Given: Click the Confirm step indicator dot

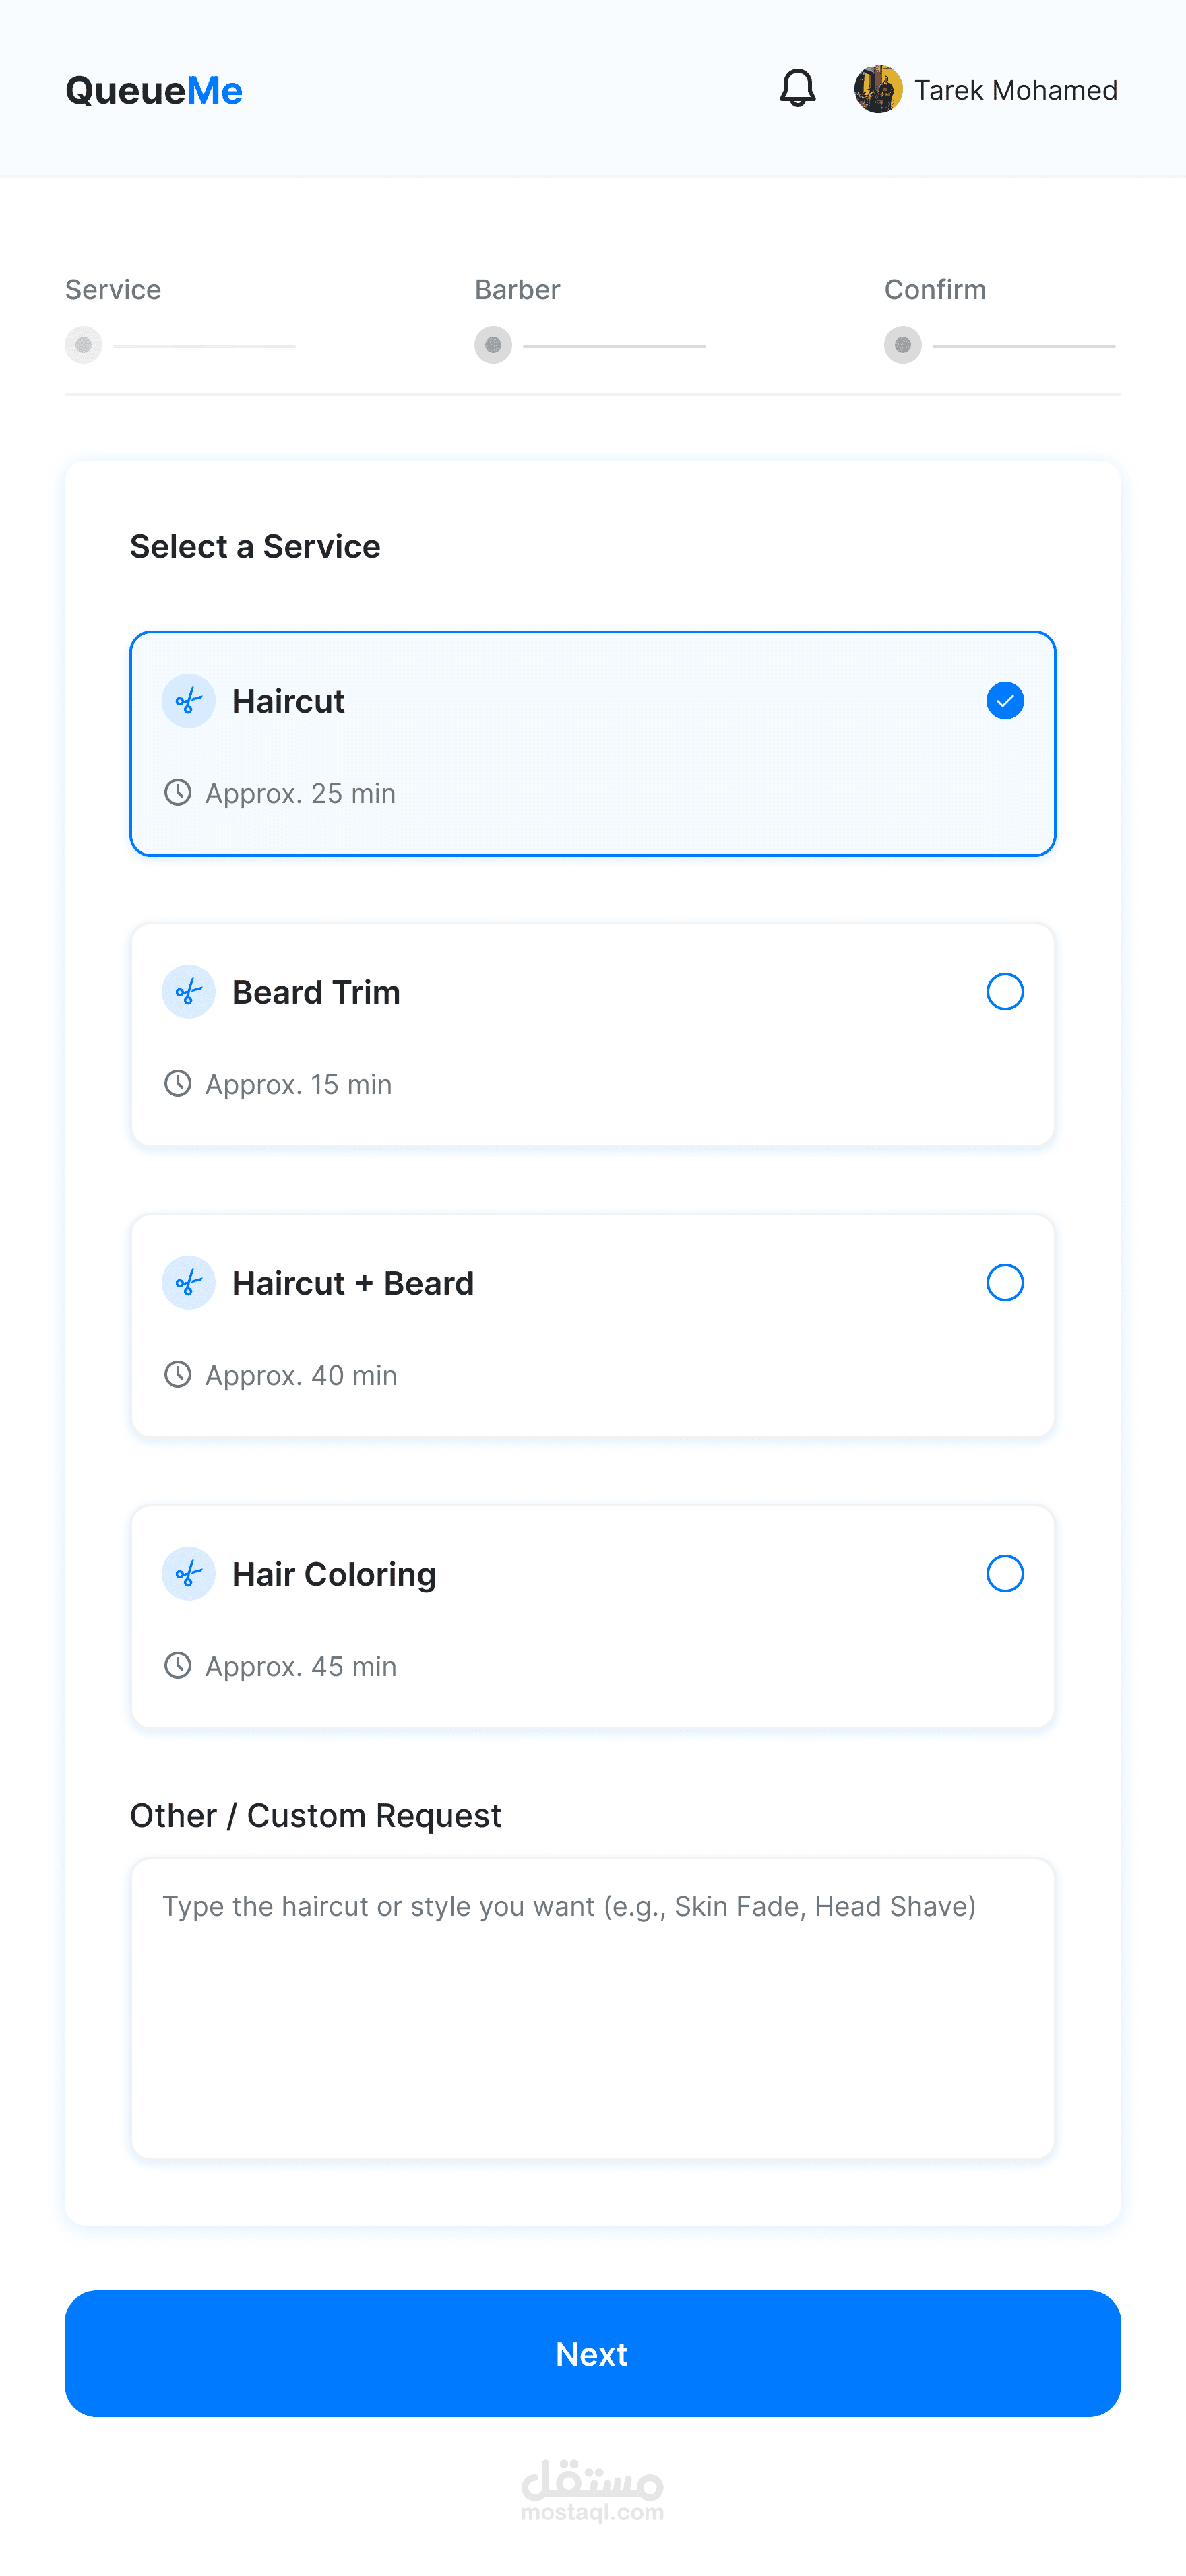Looking at the screenshot, I should [x=902, y=345].
